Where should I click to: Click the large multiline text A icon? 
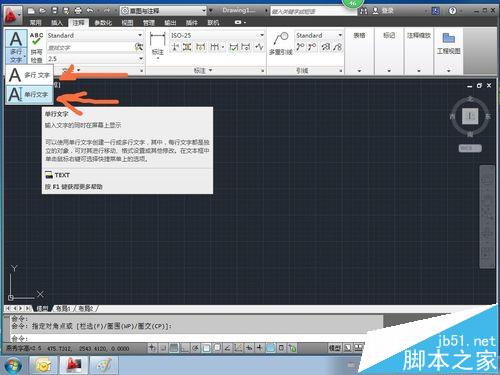16,39
